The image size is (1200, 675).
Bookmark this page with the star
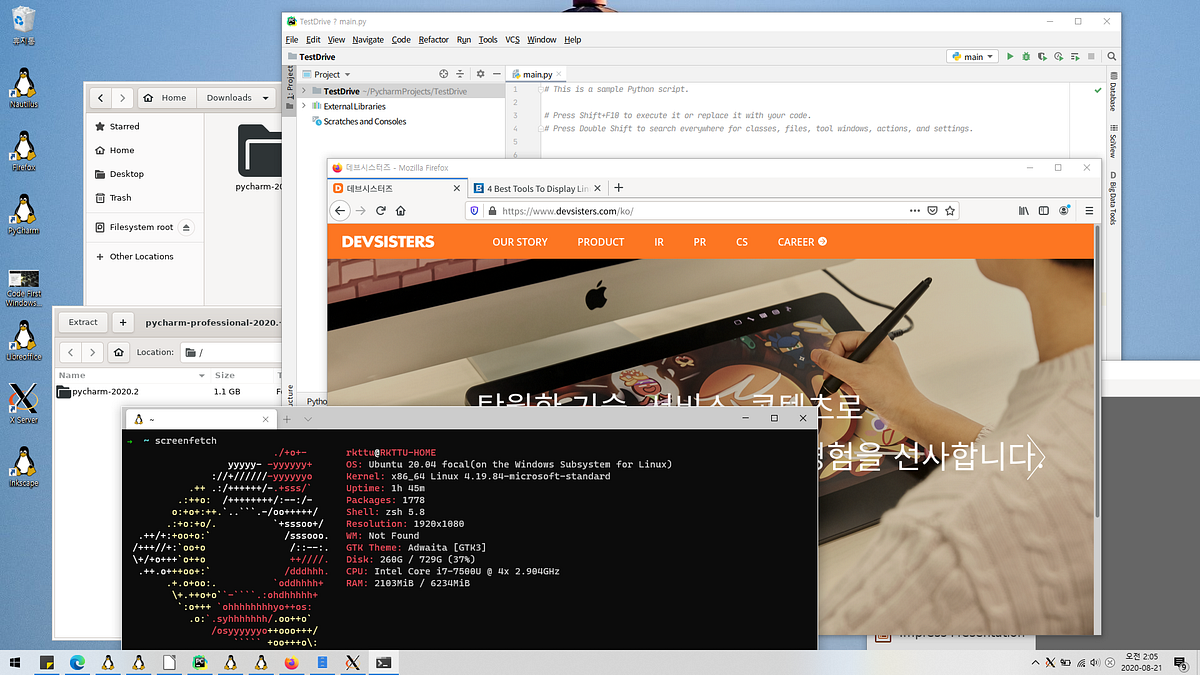(x=950, y=211)
